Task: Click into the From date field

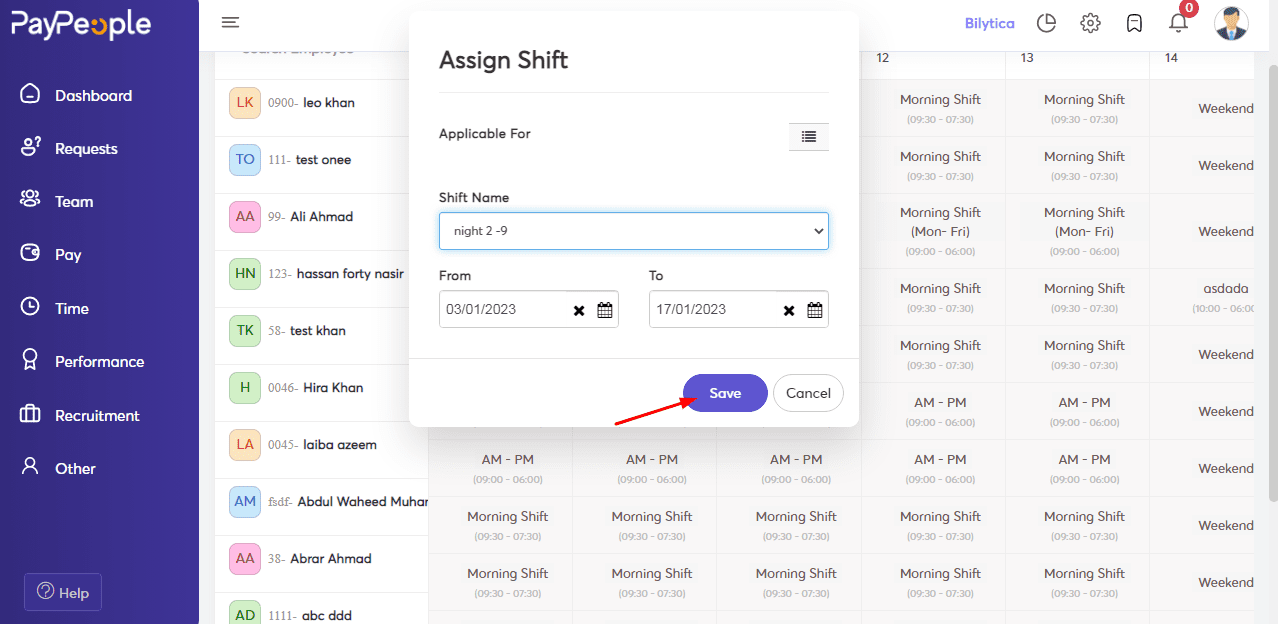Action: [x=503, y=309]
